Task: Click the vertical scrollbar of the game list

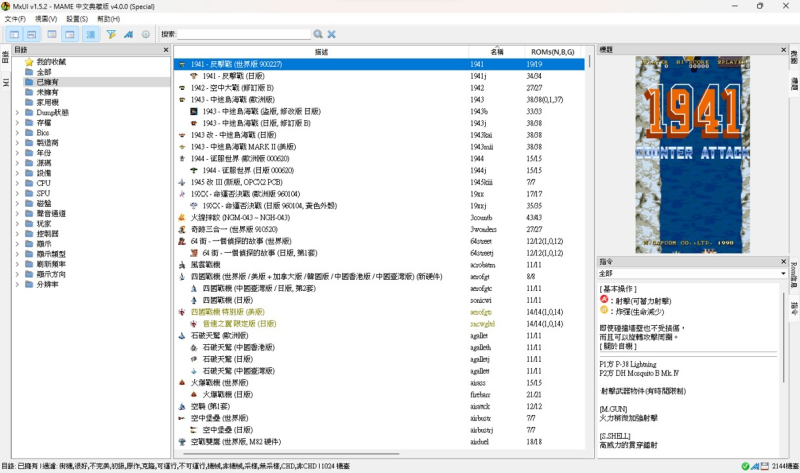Action: click(589, 61)
